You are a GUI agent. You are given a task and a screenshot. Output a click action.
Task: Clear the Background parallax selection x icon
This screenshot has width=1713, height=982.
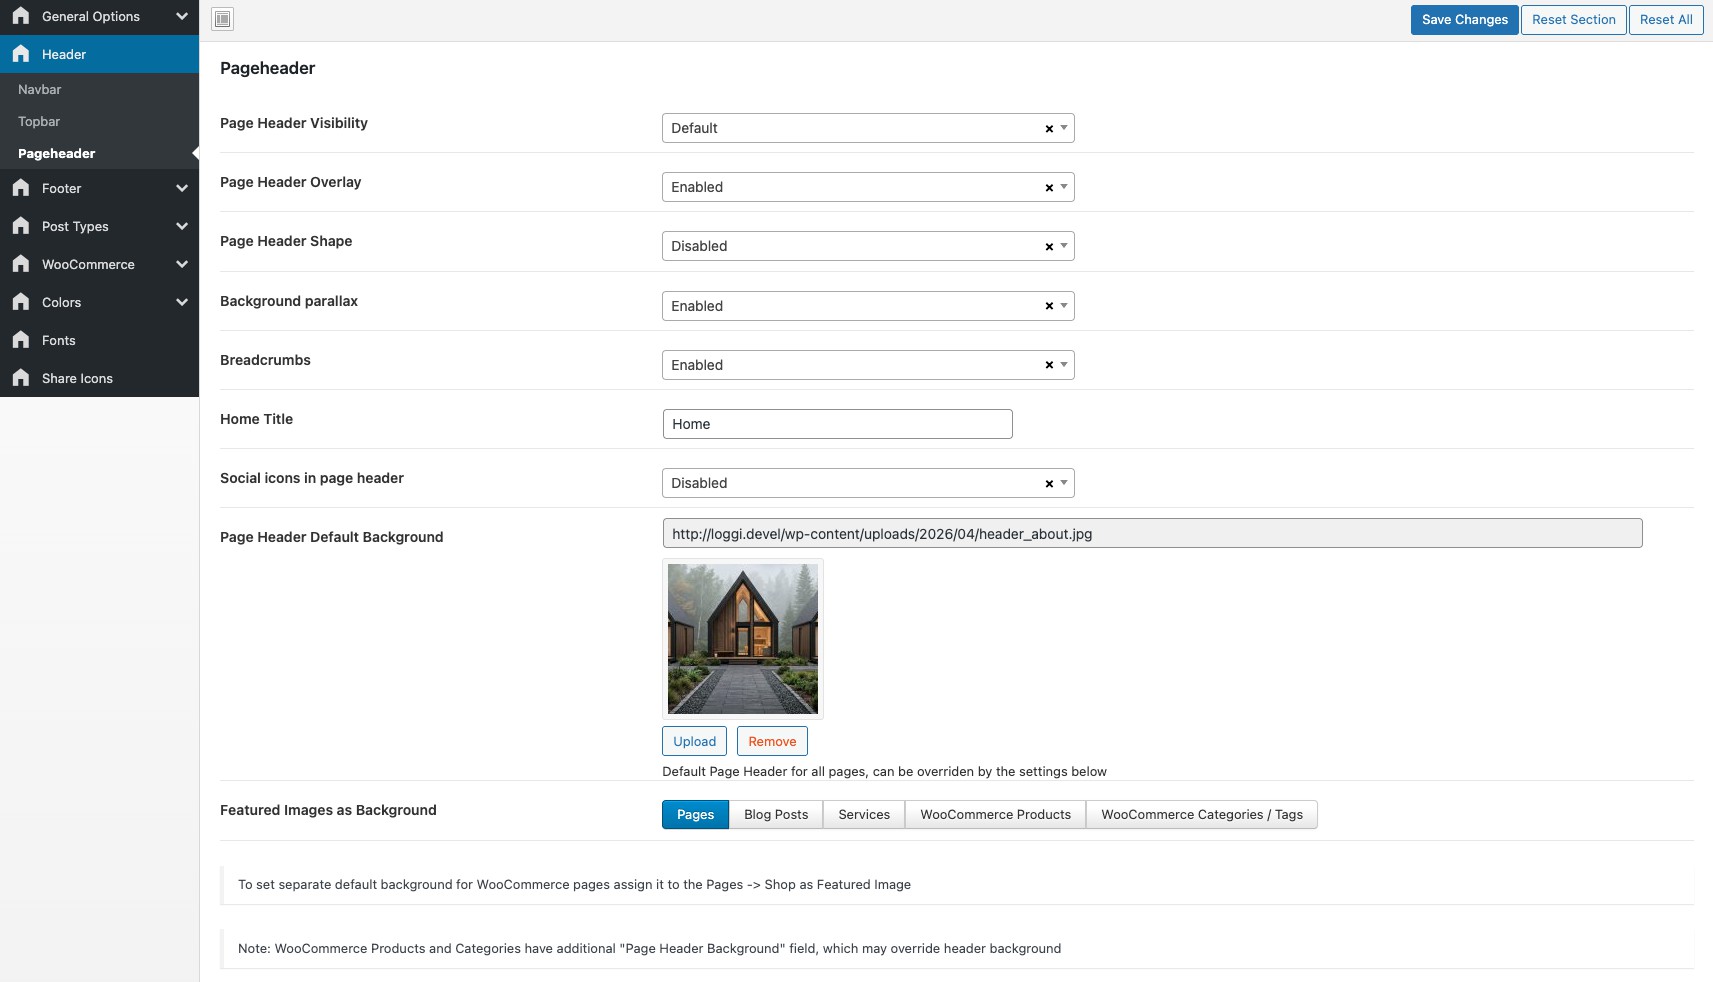(x=1049, y=307)
